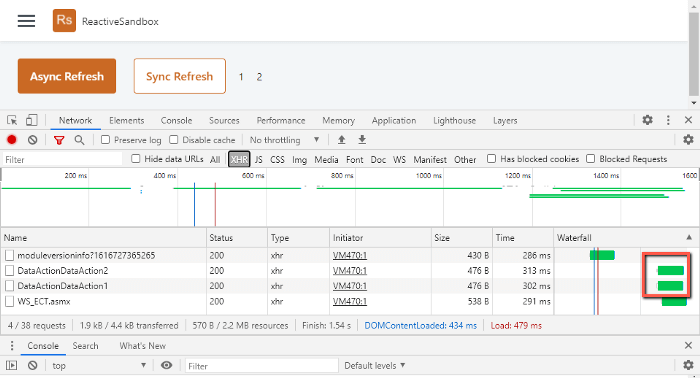Open What's New drawer tab
The height and width of the screenshot is (378, 700).
(142, 346)
